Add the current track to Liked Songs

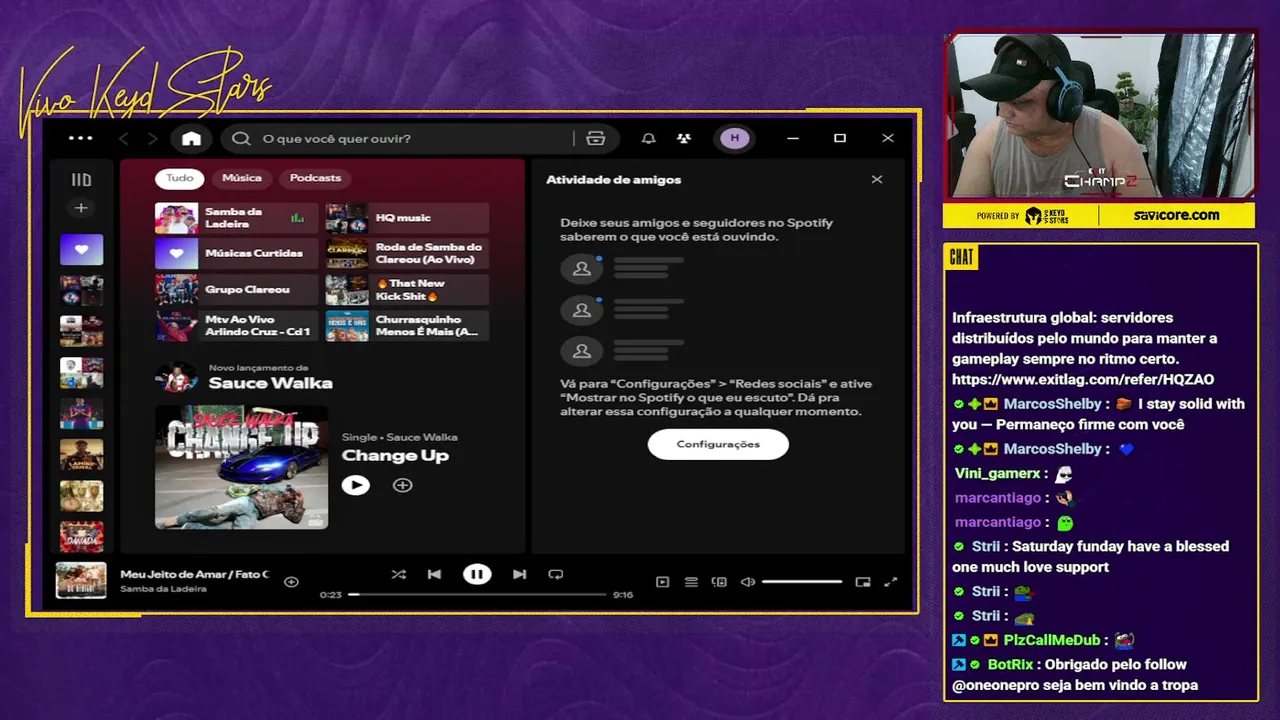(291, 582)
